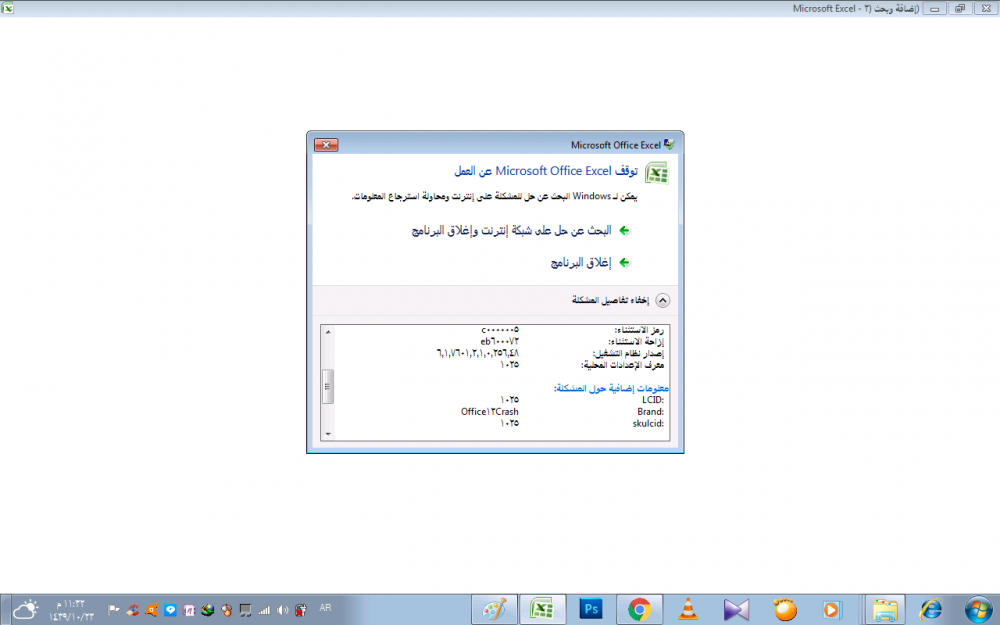Select the exception code value 'c٠٠٠٠٠٠٥'
The height and width of the screenshot is (625, 1000).
[500, 330]
